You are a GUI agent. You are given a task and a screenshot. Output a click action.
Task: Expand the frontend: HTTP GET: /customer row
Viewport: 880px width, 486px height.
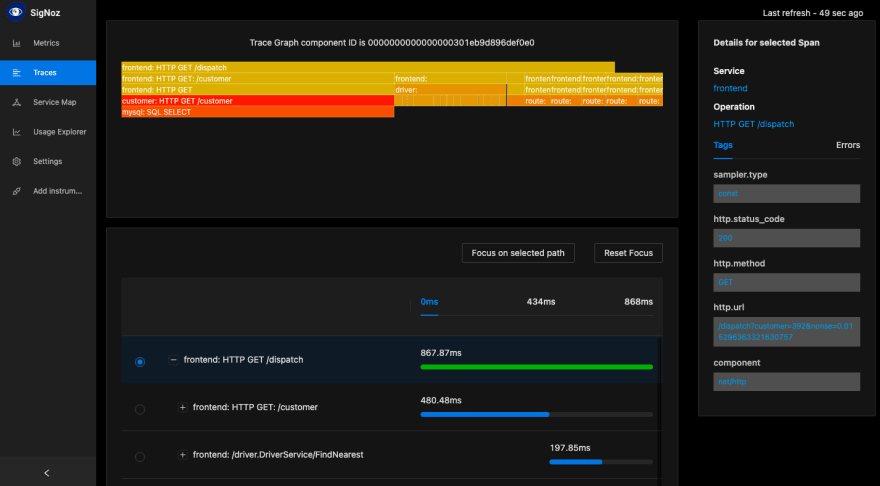[182, 407]
